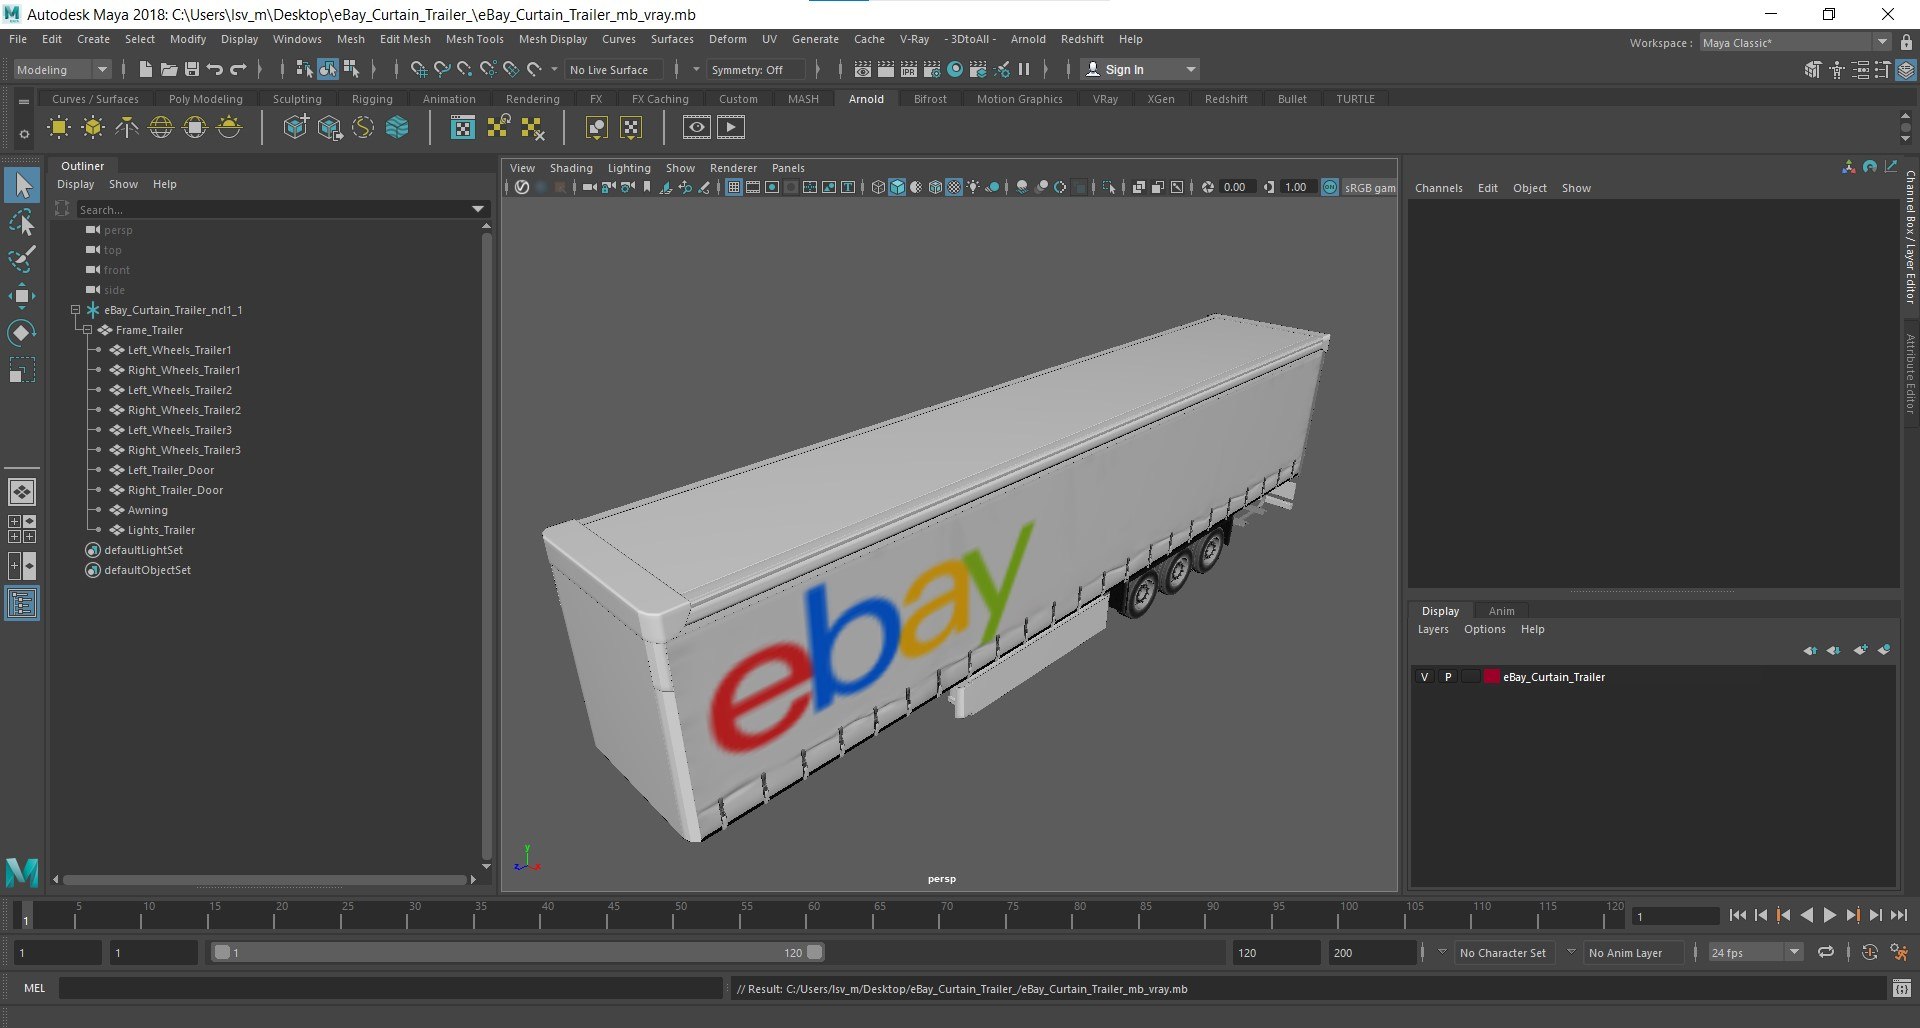Image resolution: width=1920 pixels, height=1028 pixels.
Task: Select Awning node in Outliner
Action: click(x=148, y=510)
